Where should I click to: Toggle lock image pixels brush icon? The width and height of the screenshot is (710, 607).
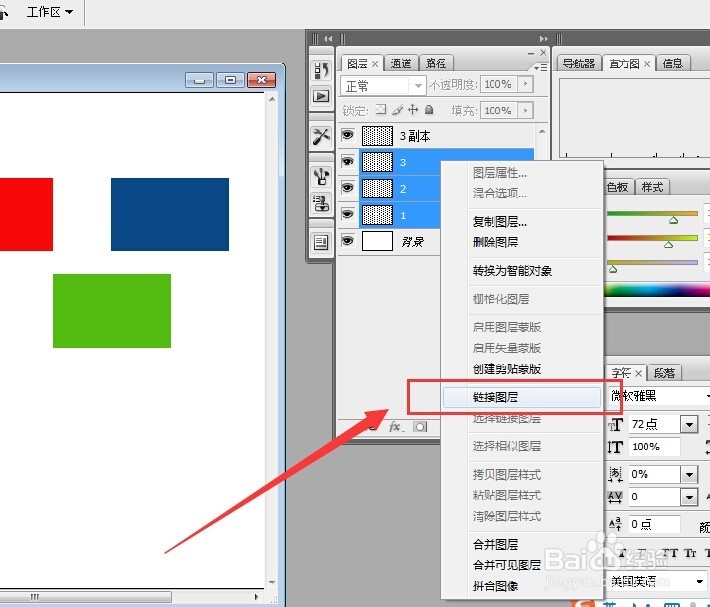[x=397, y=110]
